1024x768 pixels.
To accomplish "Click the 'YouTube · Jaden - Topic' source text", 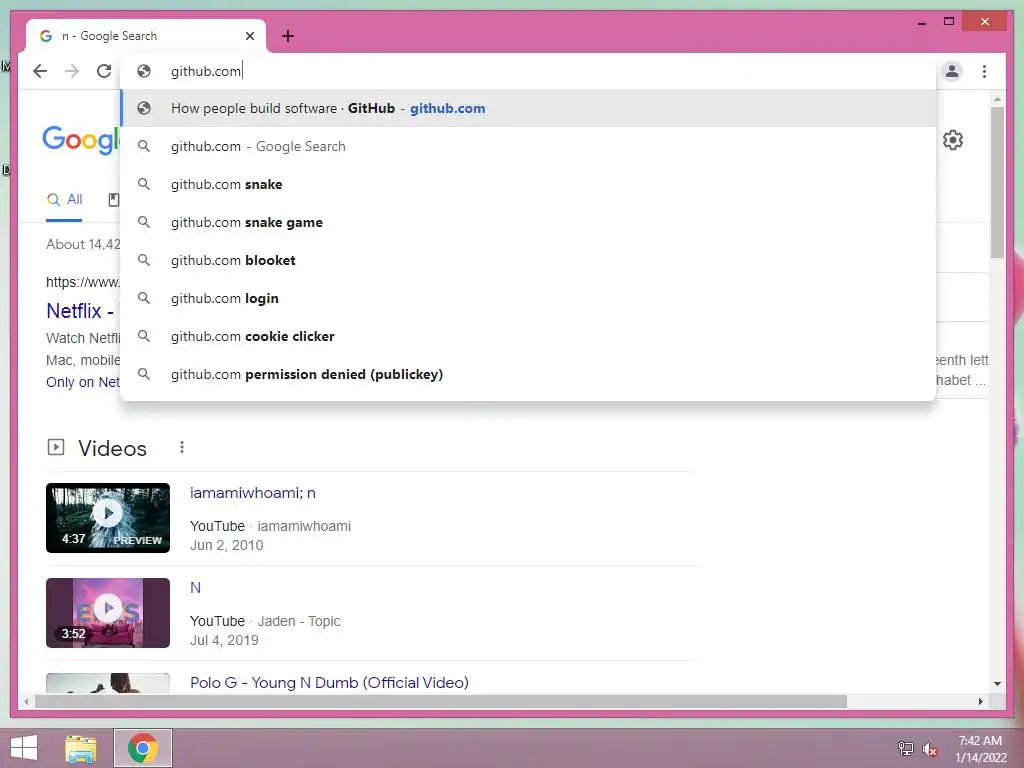I will (x=265, y=621).
